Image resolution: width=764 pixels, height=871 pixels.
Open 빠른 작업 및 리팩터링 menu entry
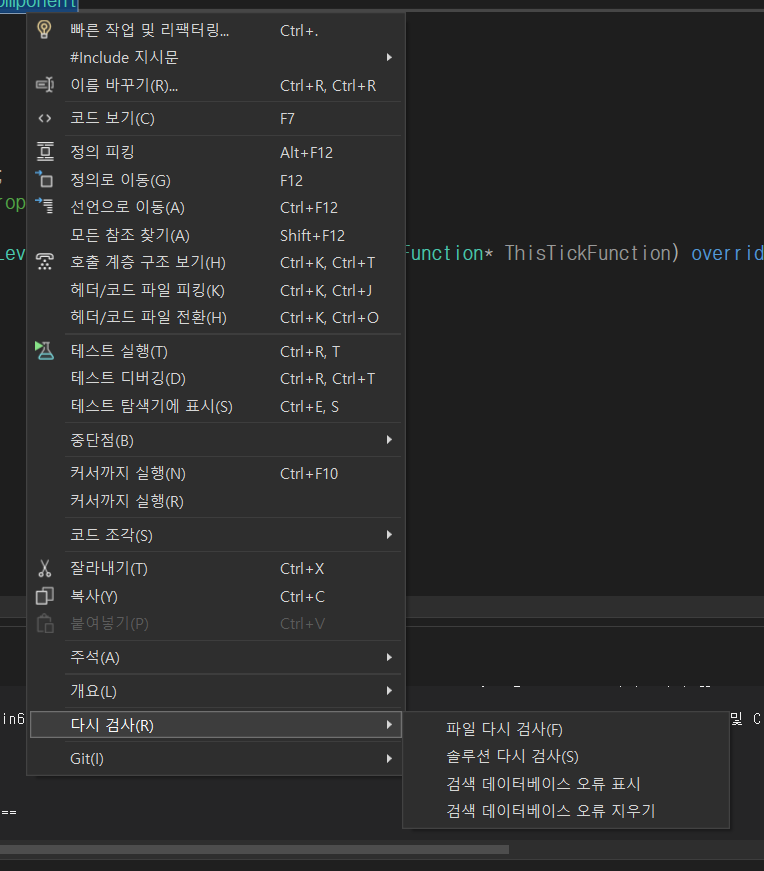click(216, 29)
